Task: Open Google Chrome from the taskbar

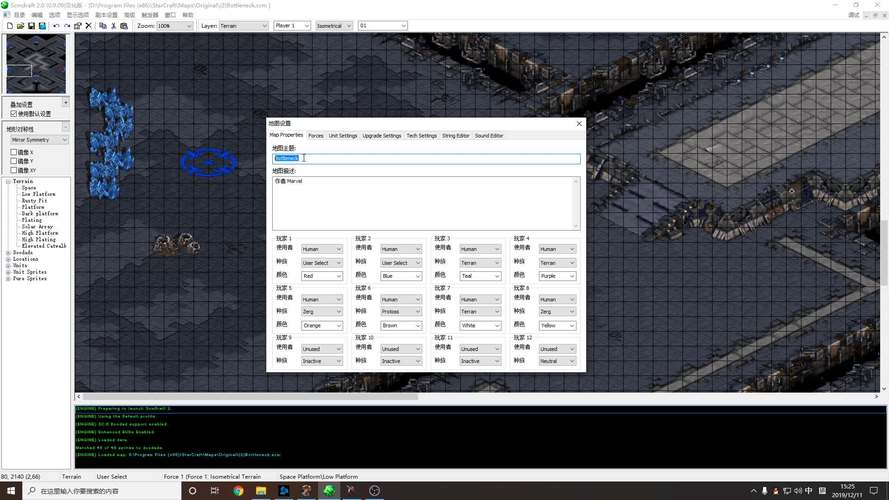Action: pos(238,491)
